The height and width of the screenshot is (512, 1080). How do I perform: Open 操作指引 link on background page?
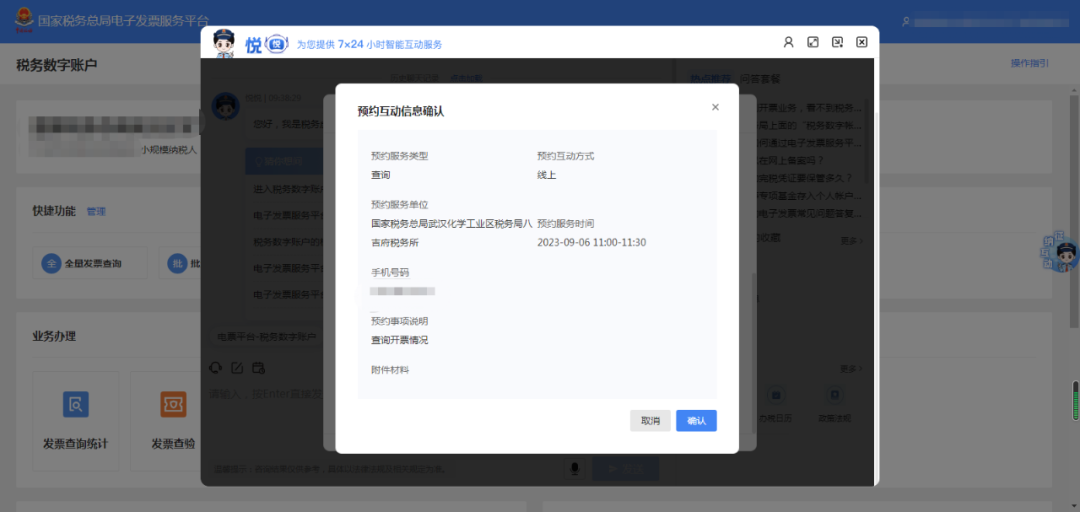[1030, 63]
